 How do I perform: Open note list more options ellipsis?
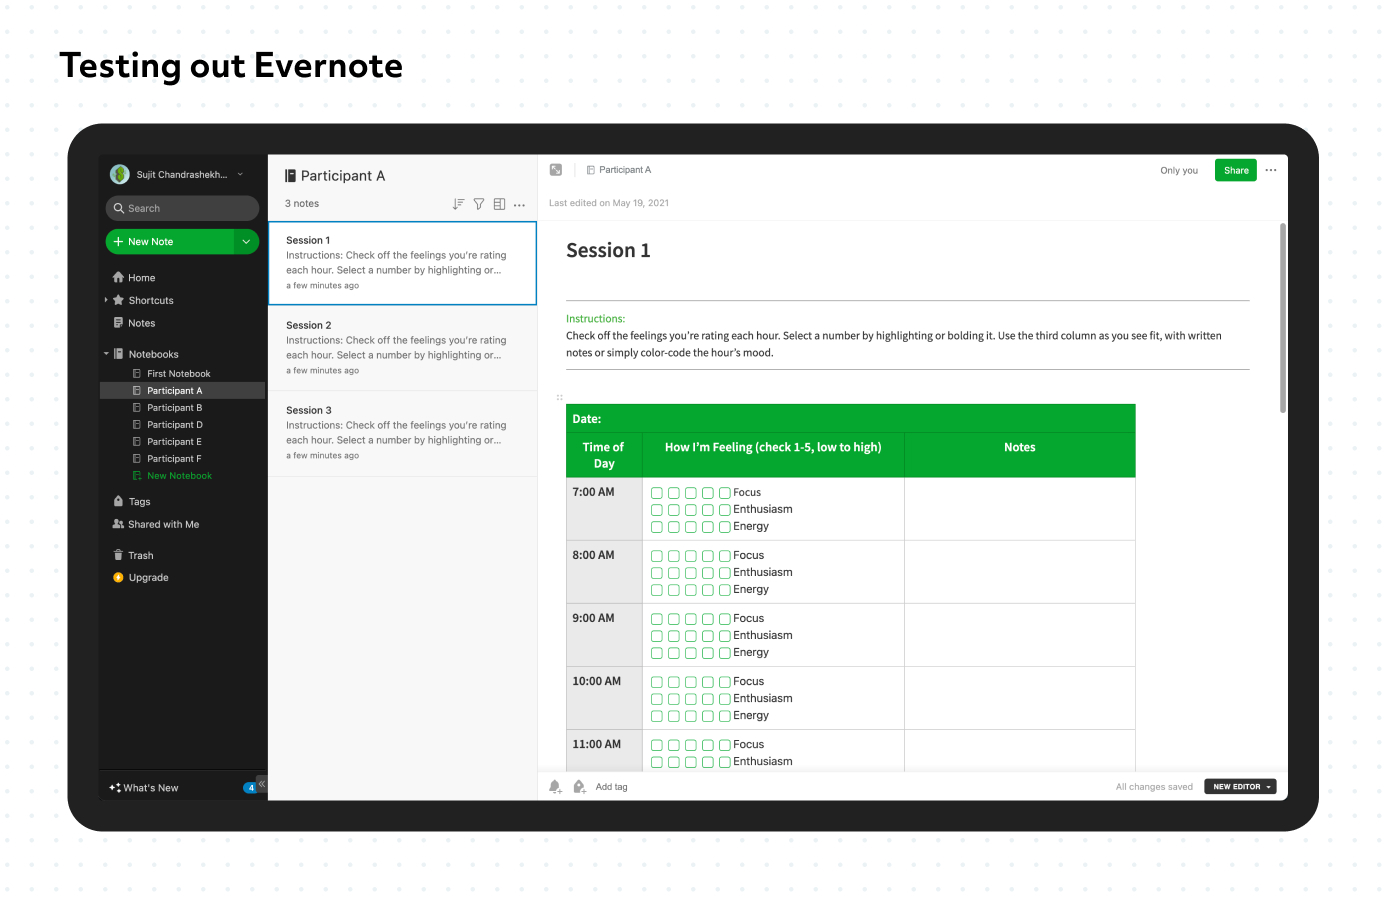(x=519, y=205)
